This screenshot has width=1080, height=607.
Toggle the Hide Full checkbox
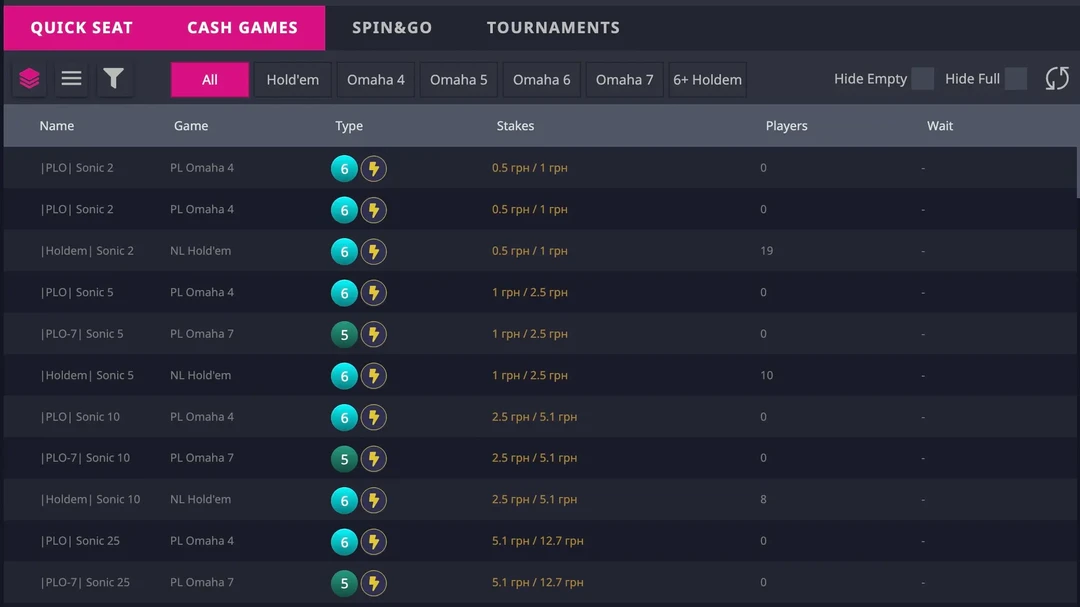tap(1016, 79)
